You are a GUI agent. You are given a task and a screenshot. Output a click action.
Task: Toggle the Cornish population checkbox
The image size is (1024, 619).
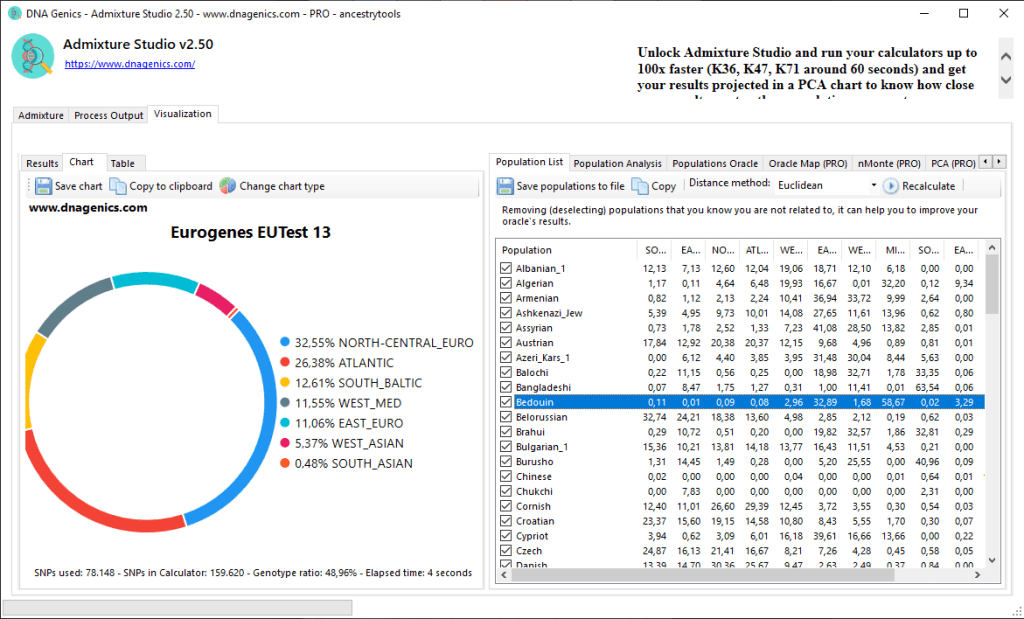[506, 506]
